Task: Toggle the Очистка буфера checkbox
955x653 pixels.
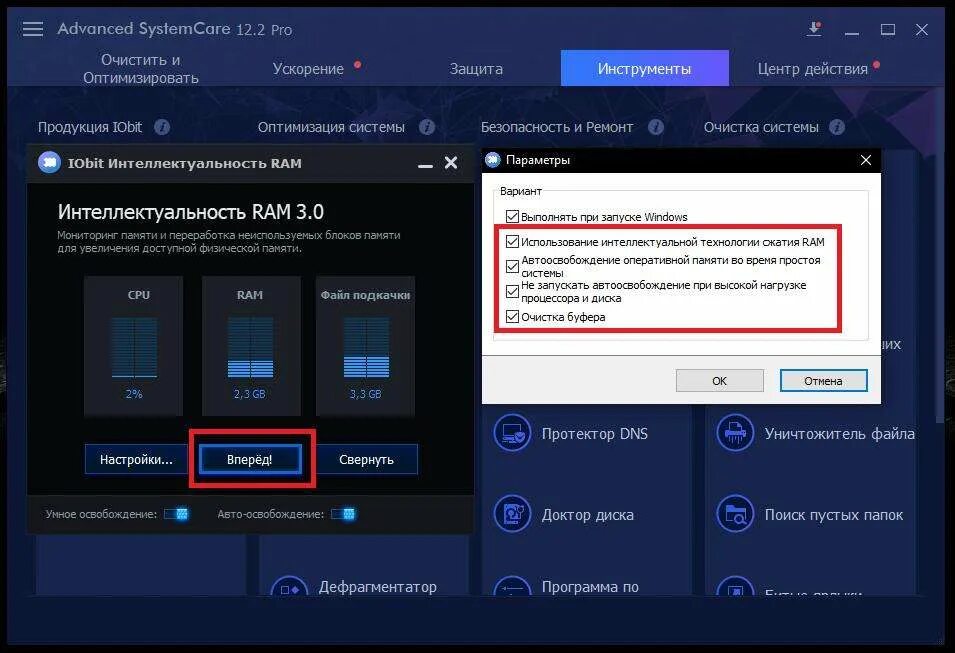Action: (x=512, y=317)
